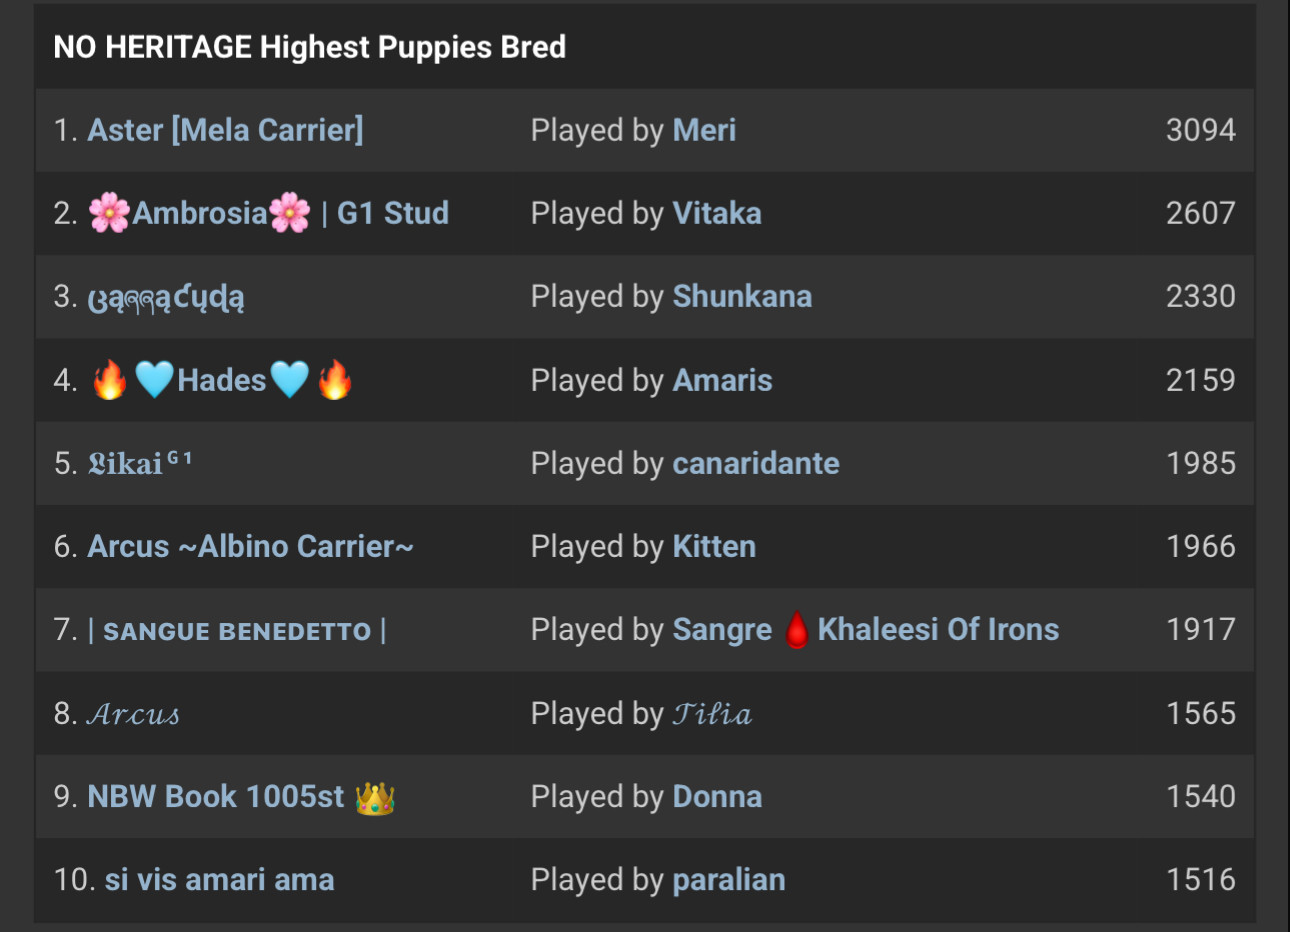
Task: Open the Likai G1 dog link
Action: (139, 463)
